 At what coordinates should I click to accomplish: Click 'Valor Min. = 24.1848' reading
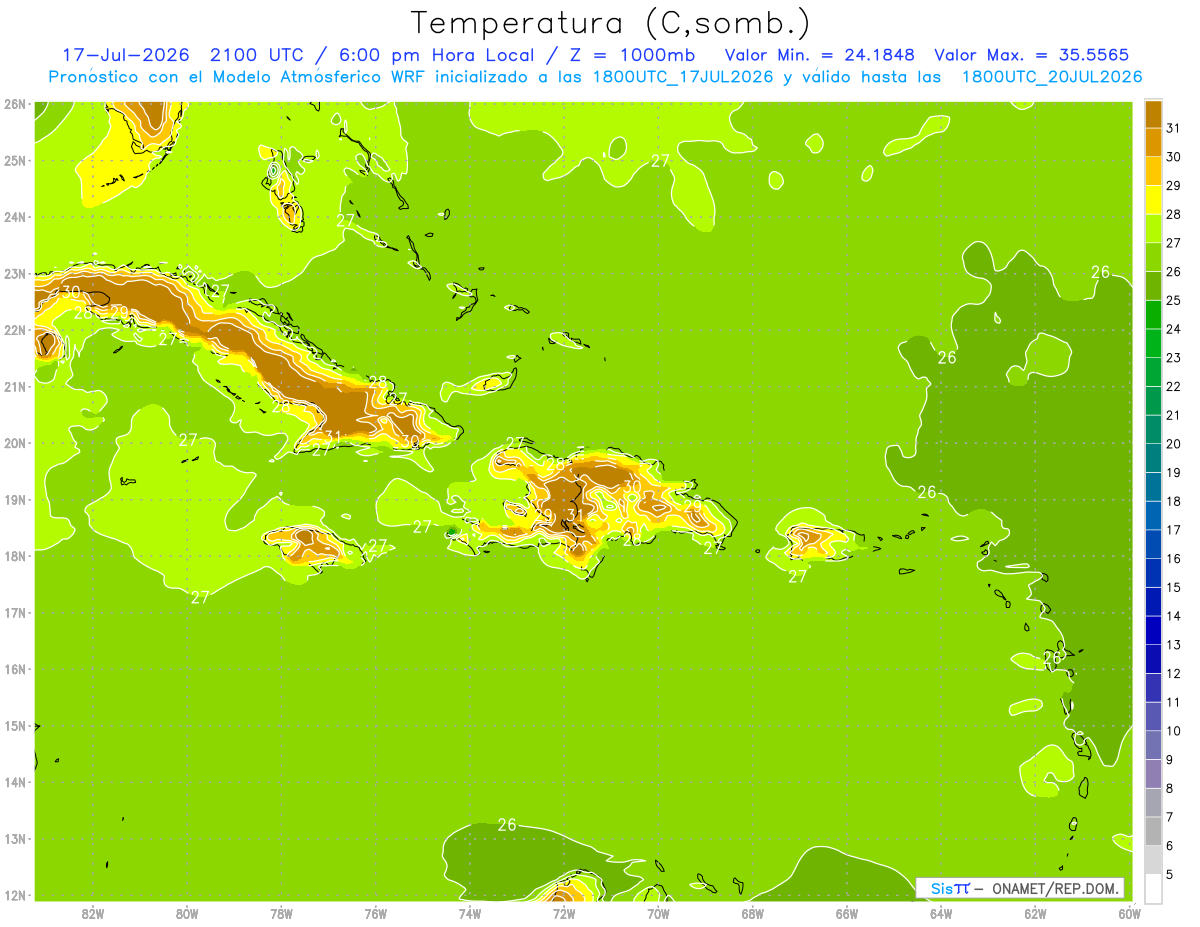[820, 55]
